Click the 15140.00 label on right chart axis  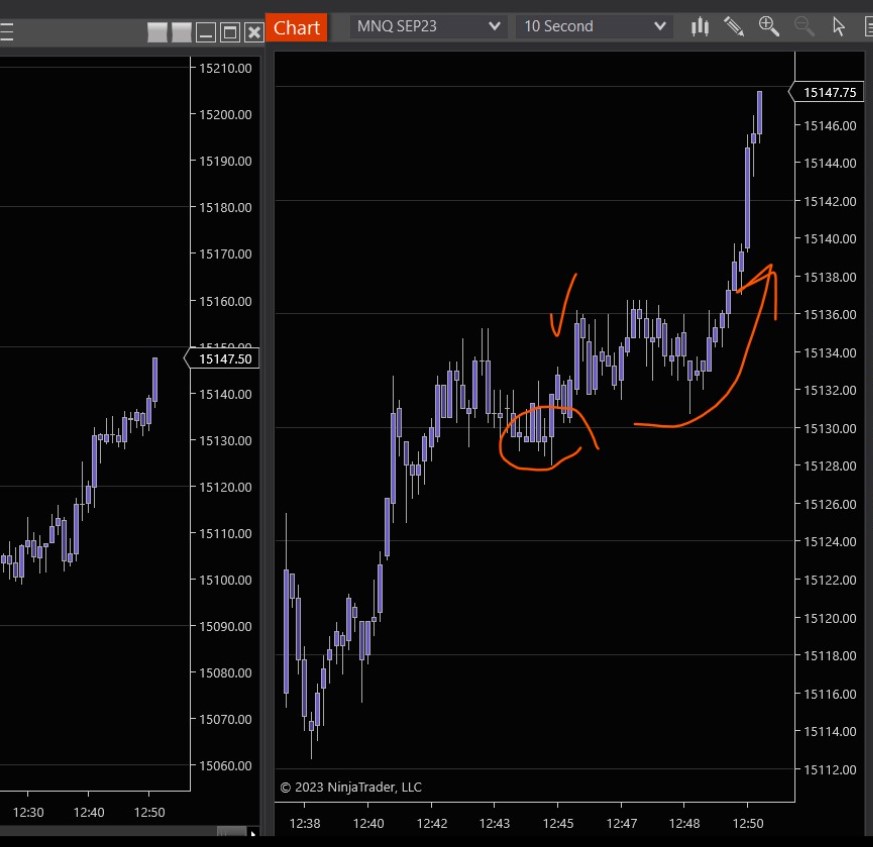(x=830, y=239)
